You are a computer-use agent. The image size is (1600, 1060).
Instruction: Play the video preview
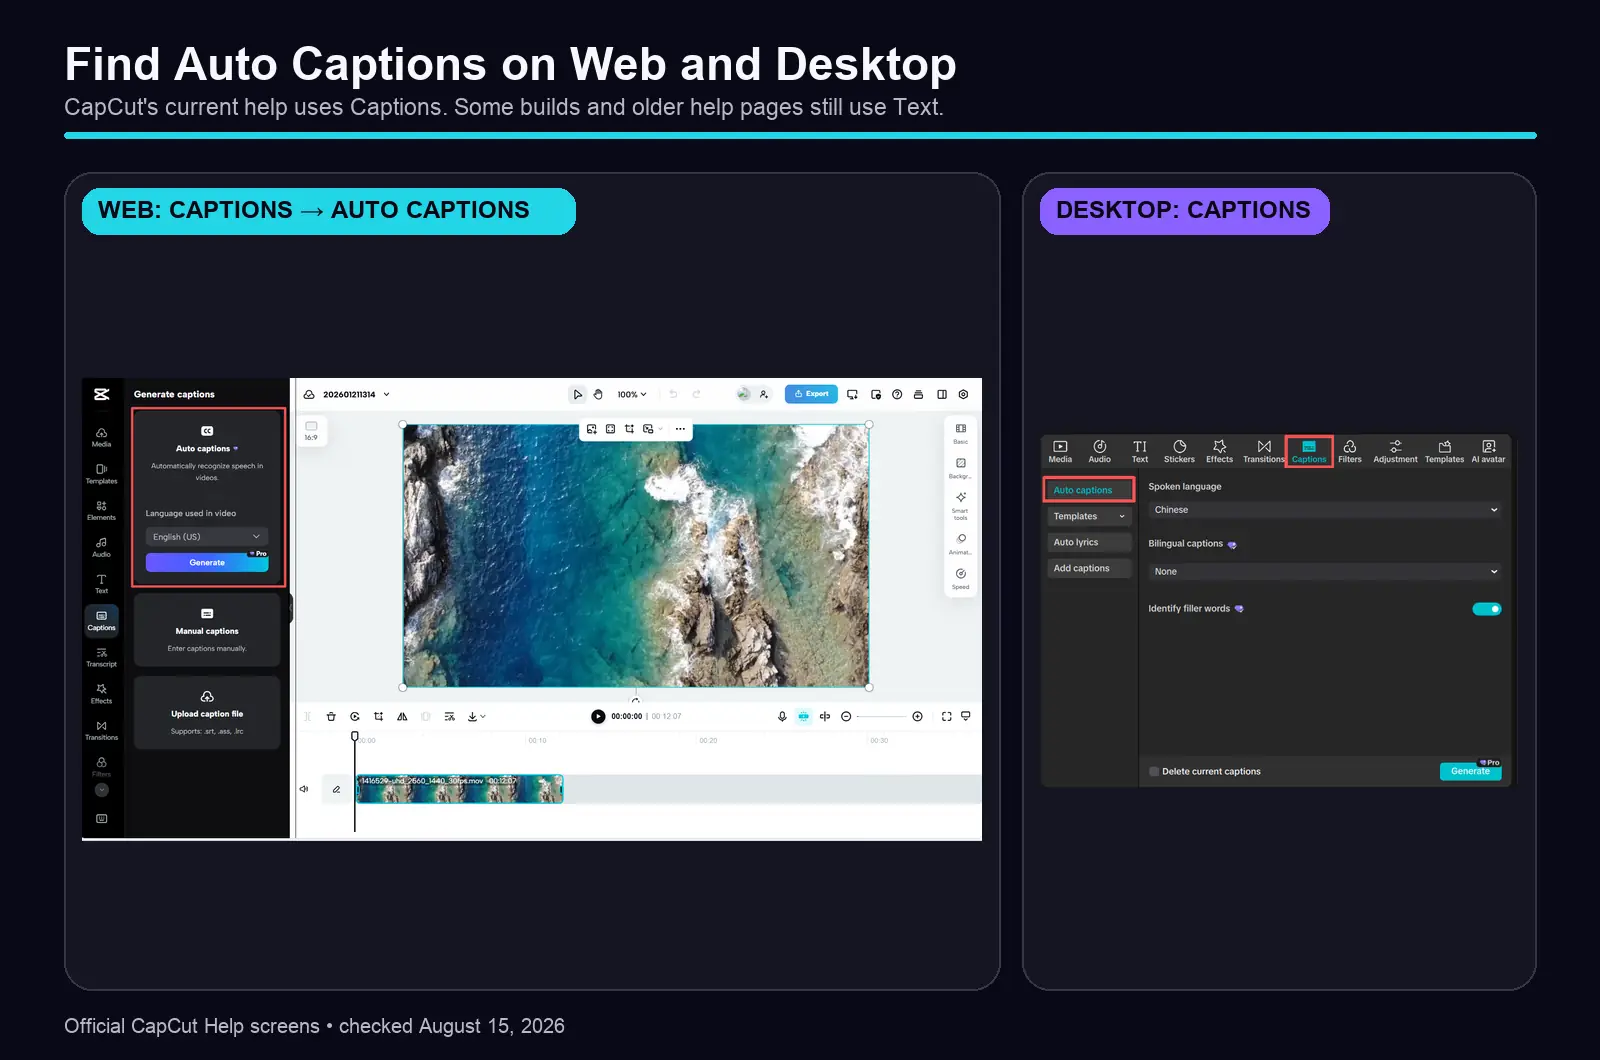[x=598, y=716]
